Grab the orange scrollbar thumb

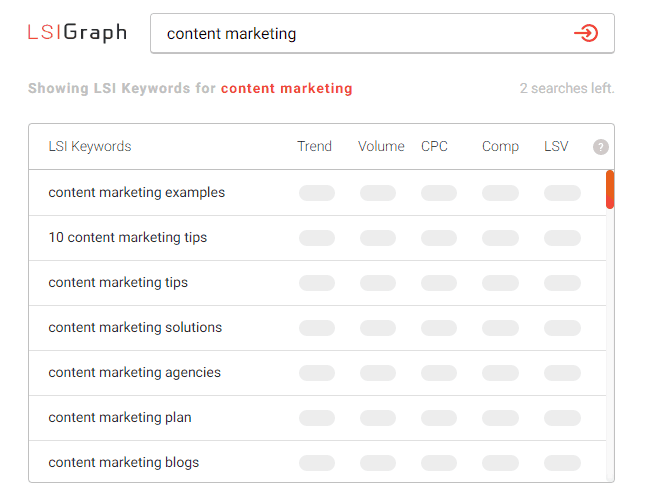coord(610,189)
